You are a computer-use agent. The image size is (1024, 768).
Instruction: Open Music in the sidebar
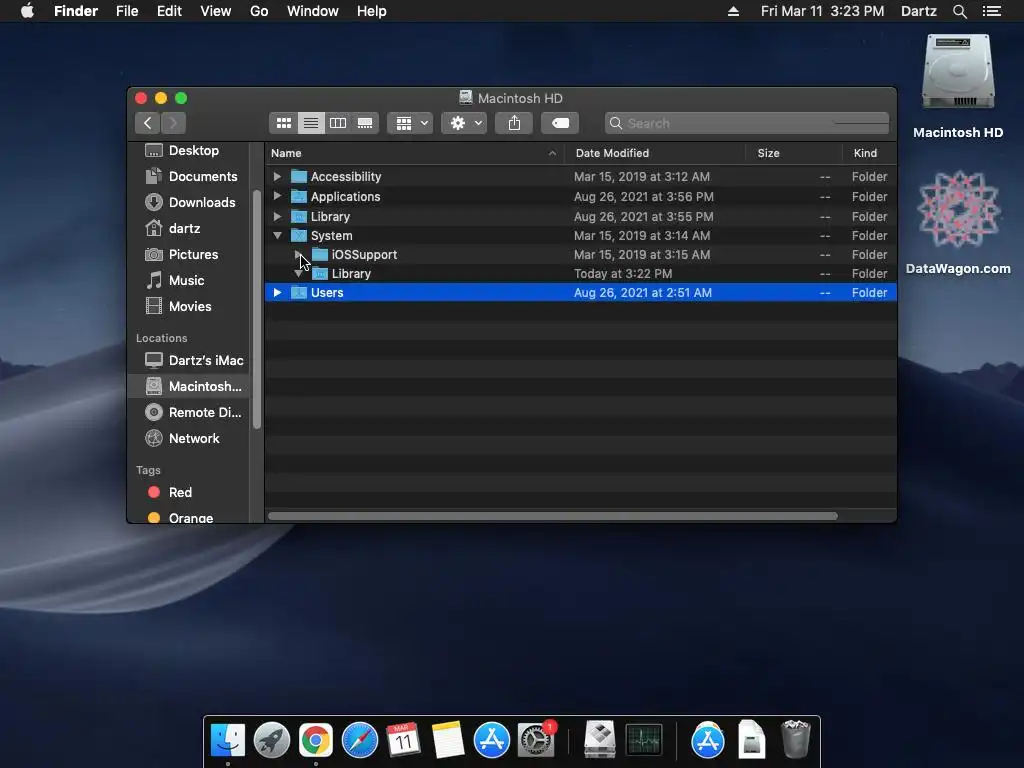[189, 280]
